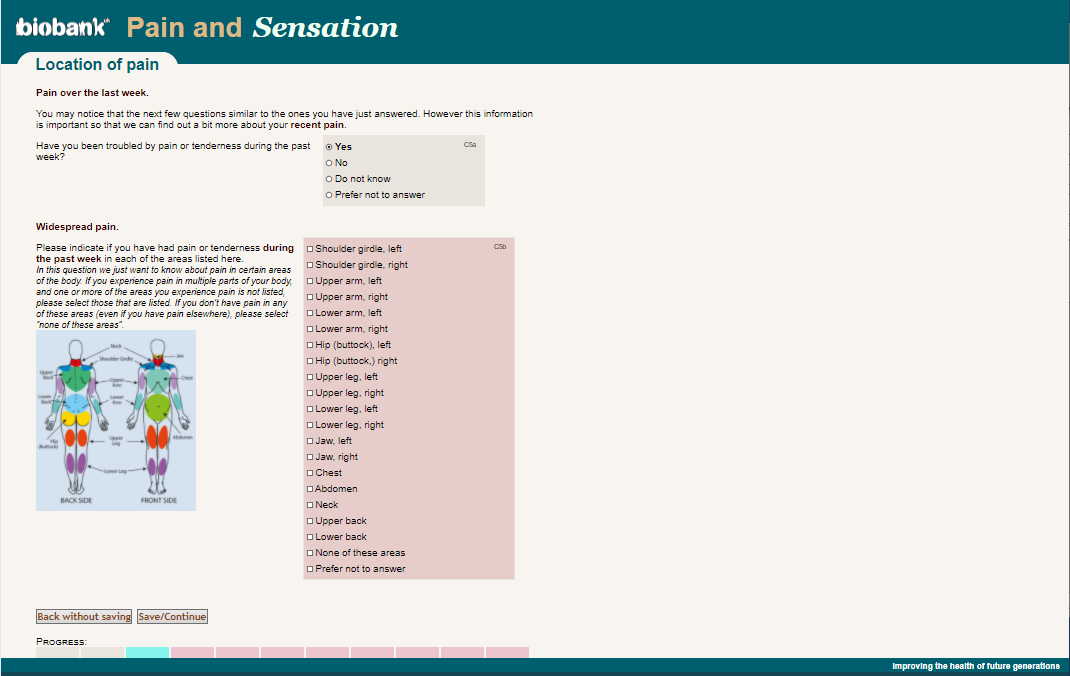The height and width of the screenshot is (676, 1070).
Task: Click the cyan progress bar segment
Action: click(147, 652)
